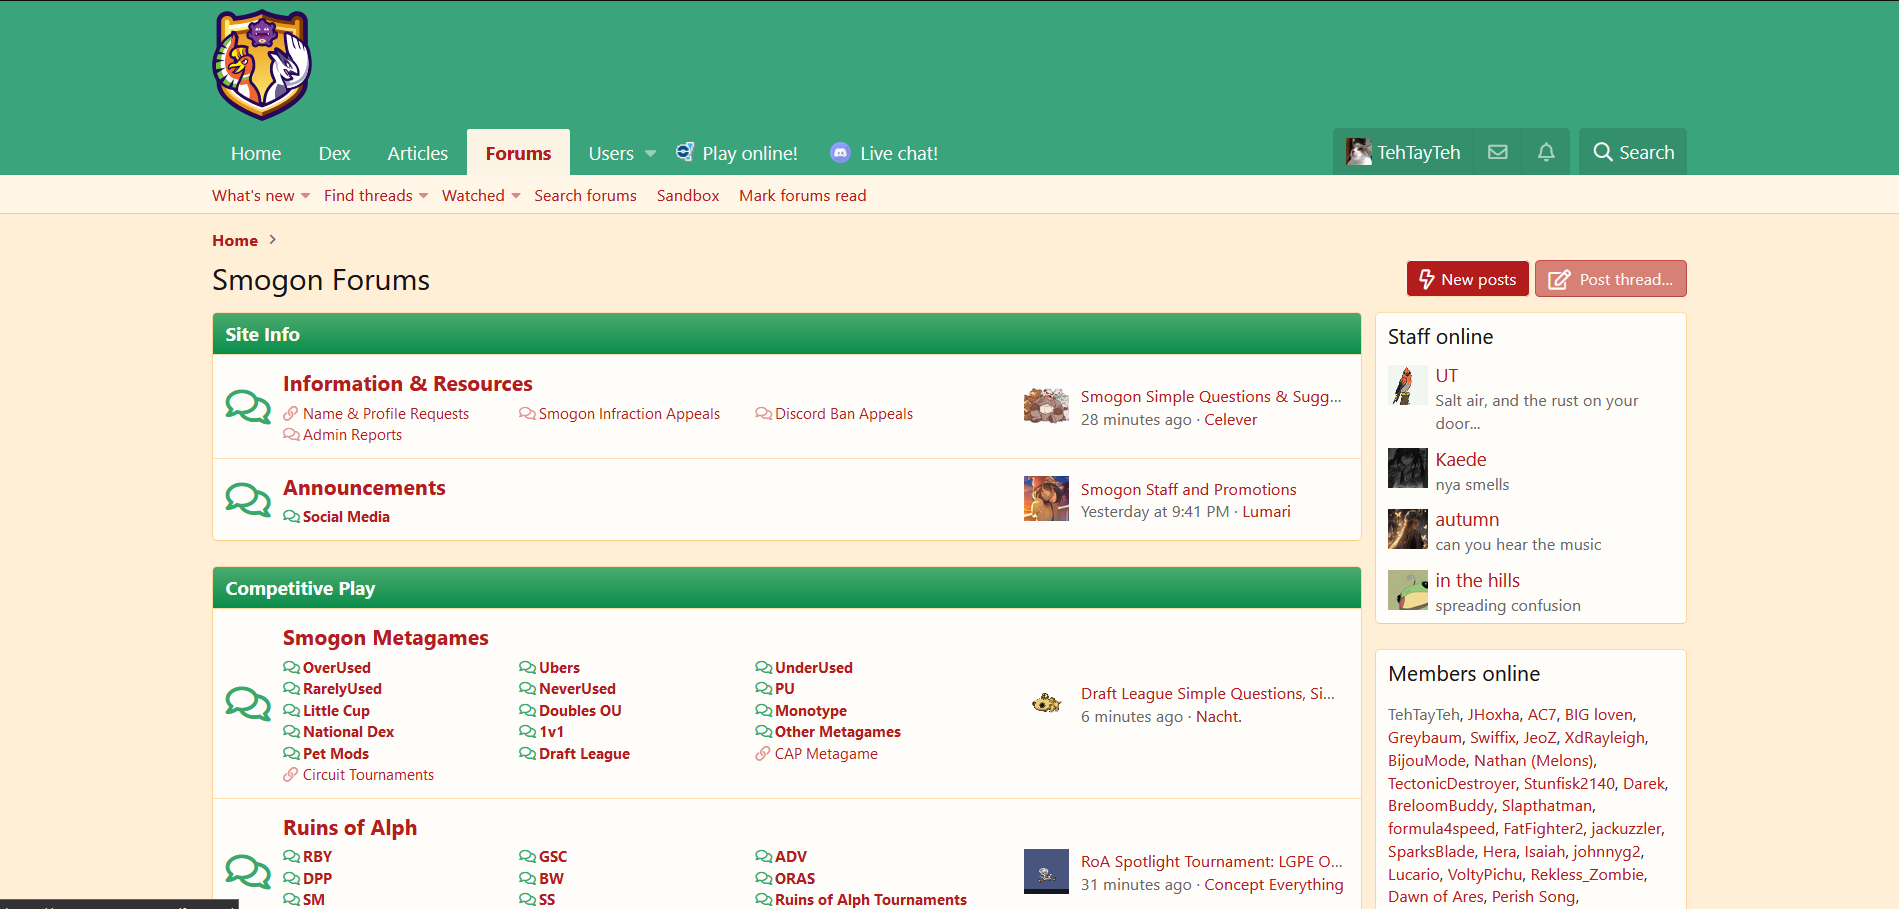
Task: Click the Smogon Metagames forum bubble icon
Action: (247, 703)
